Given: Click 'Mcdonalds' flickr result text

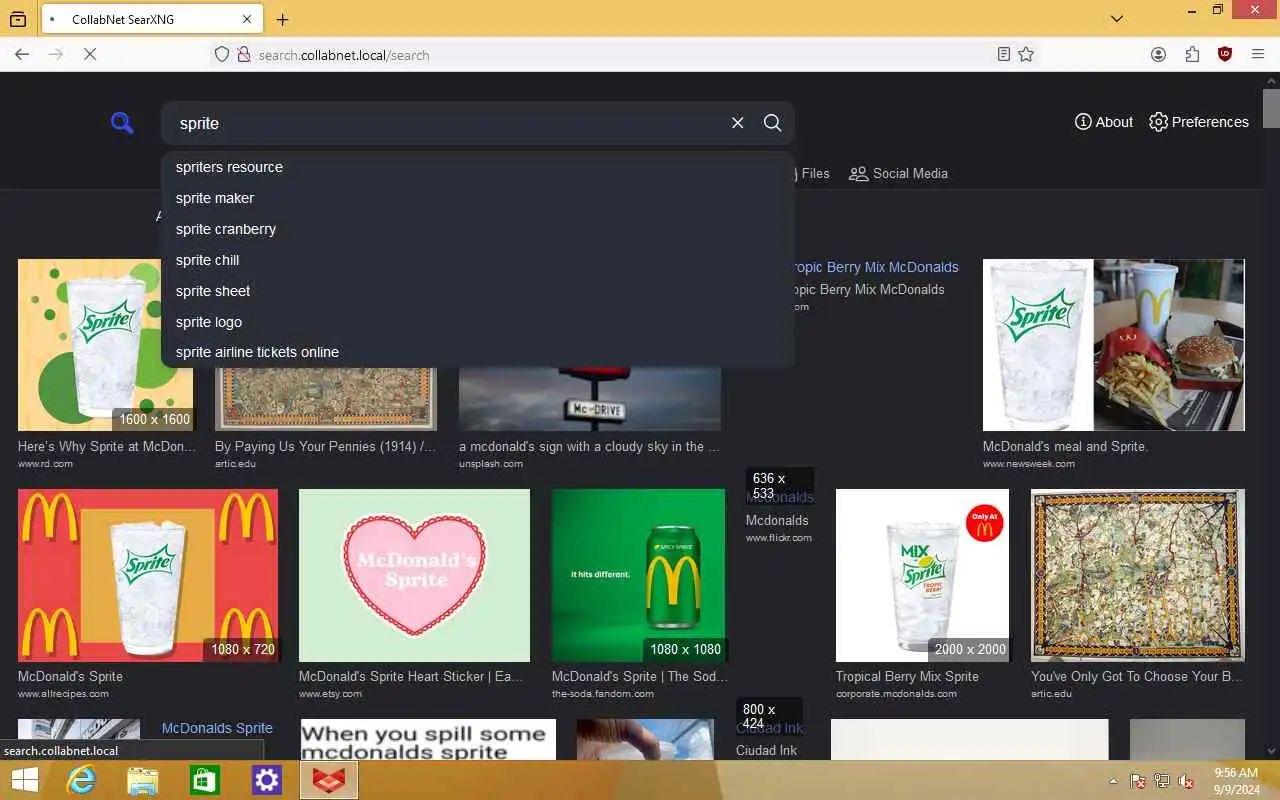Looking at the screenshot, I should pos(777,520).
